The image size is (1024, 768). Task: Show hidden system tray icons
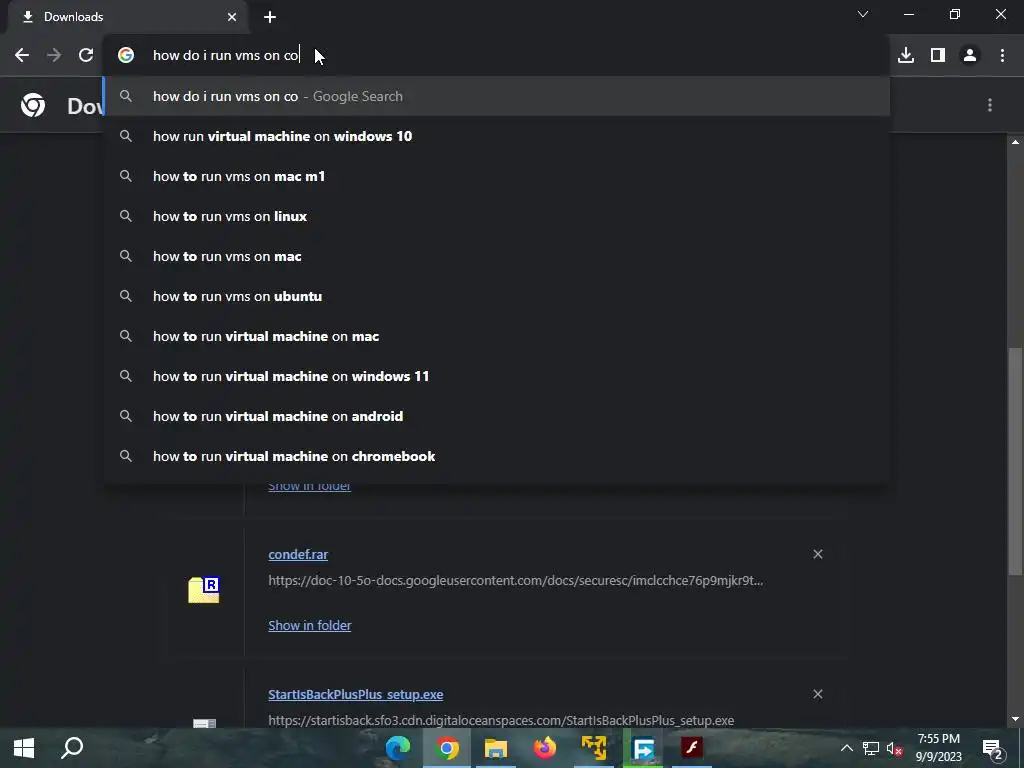coord(846,748)
